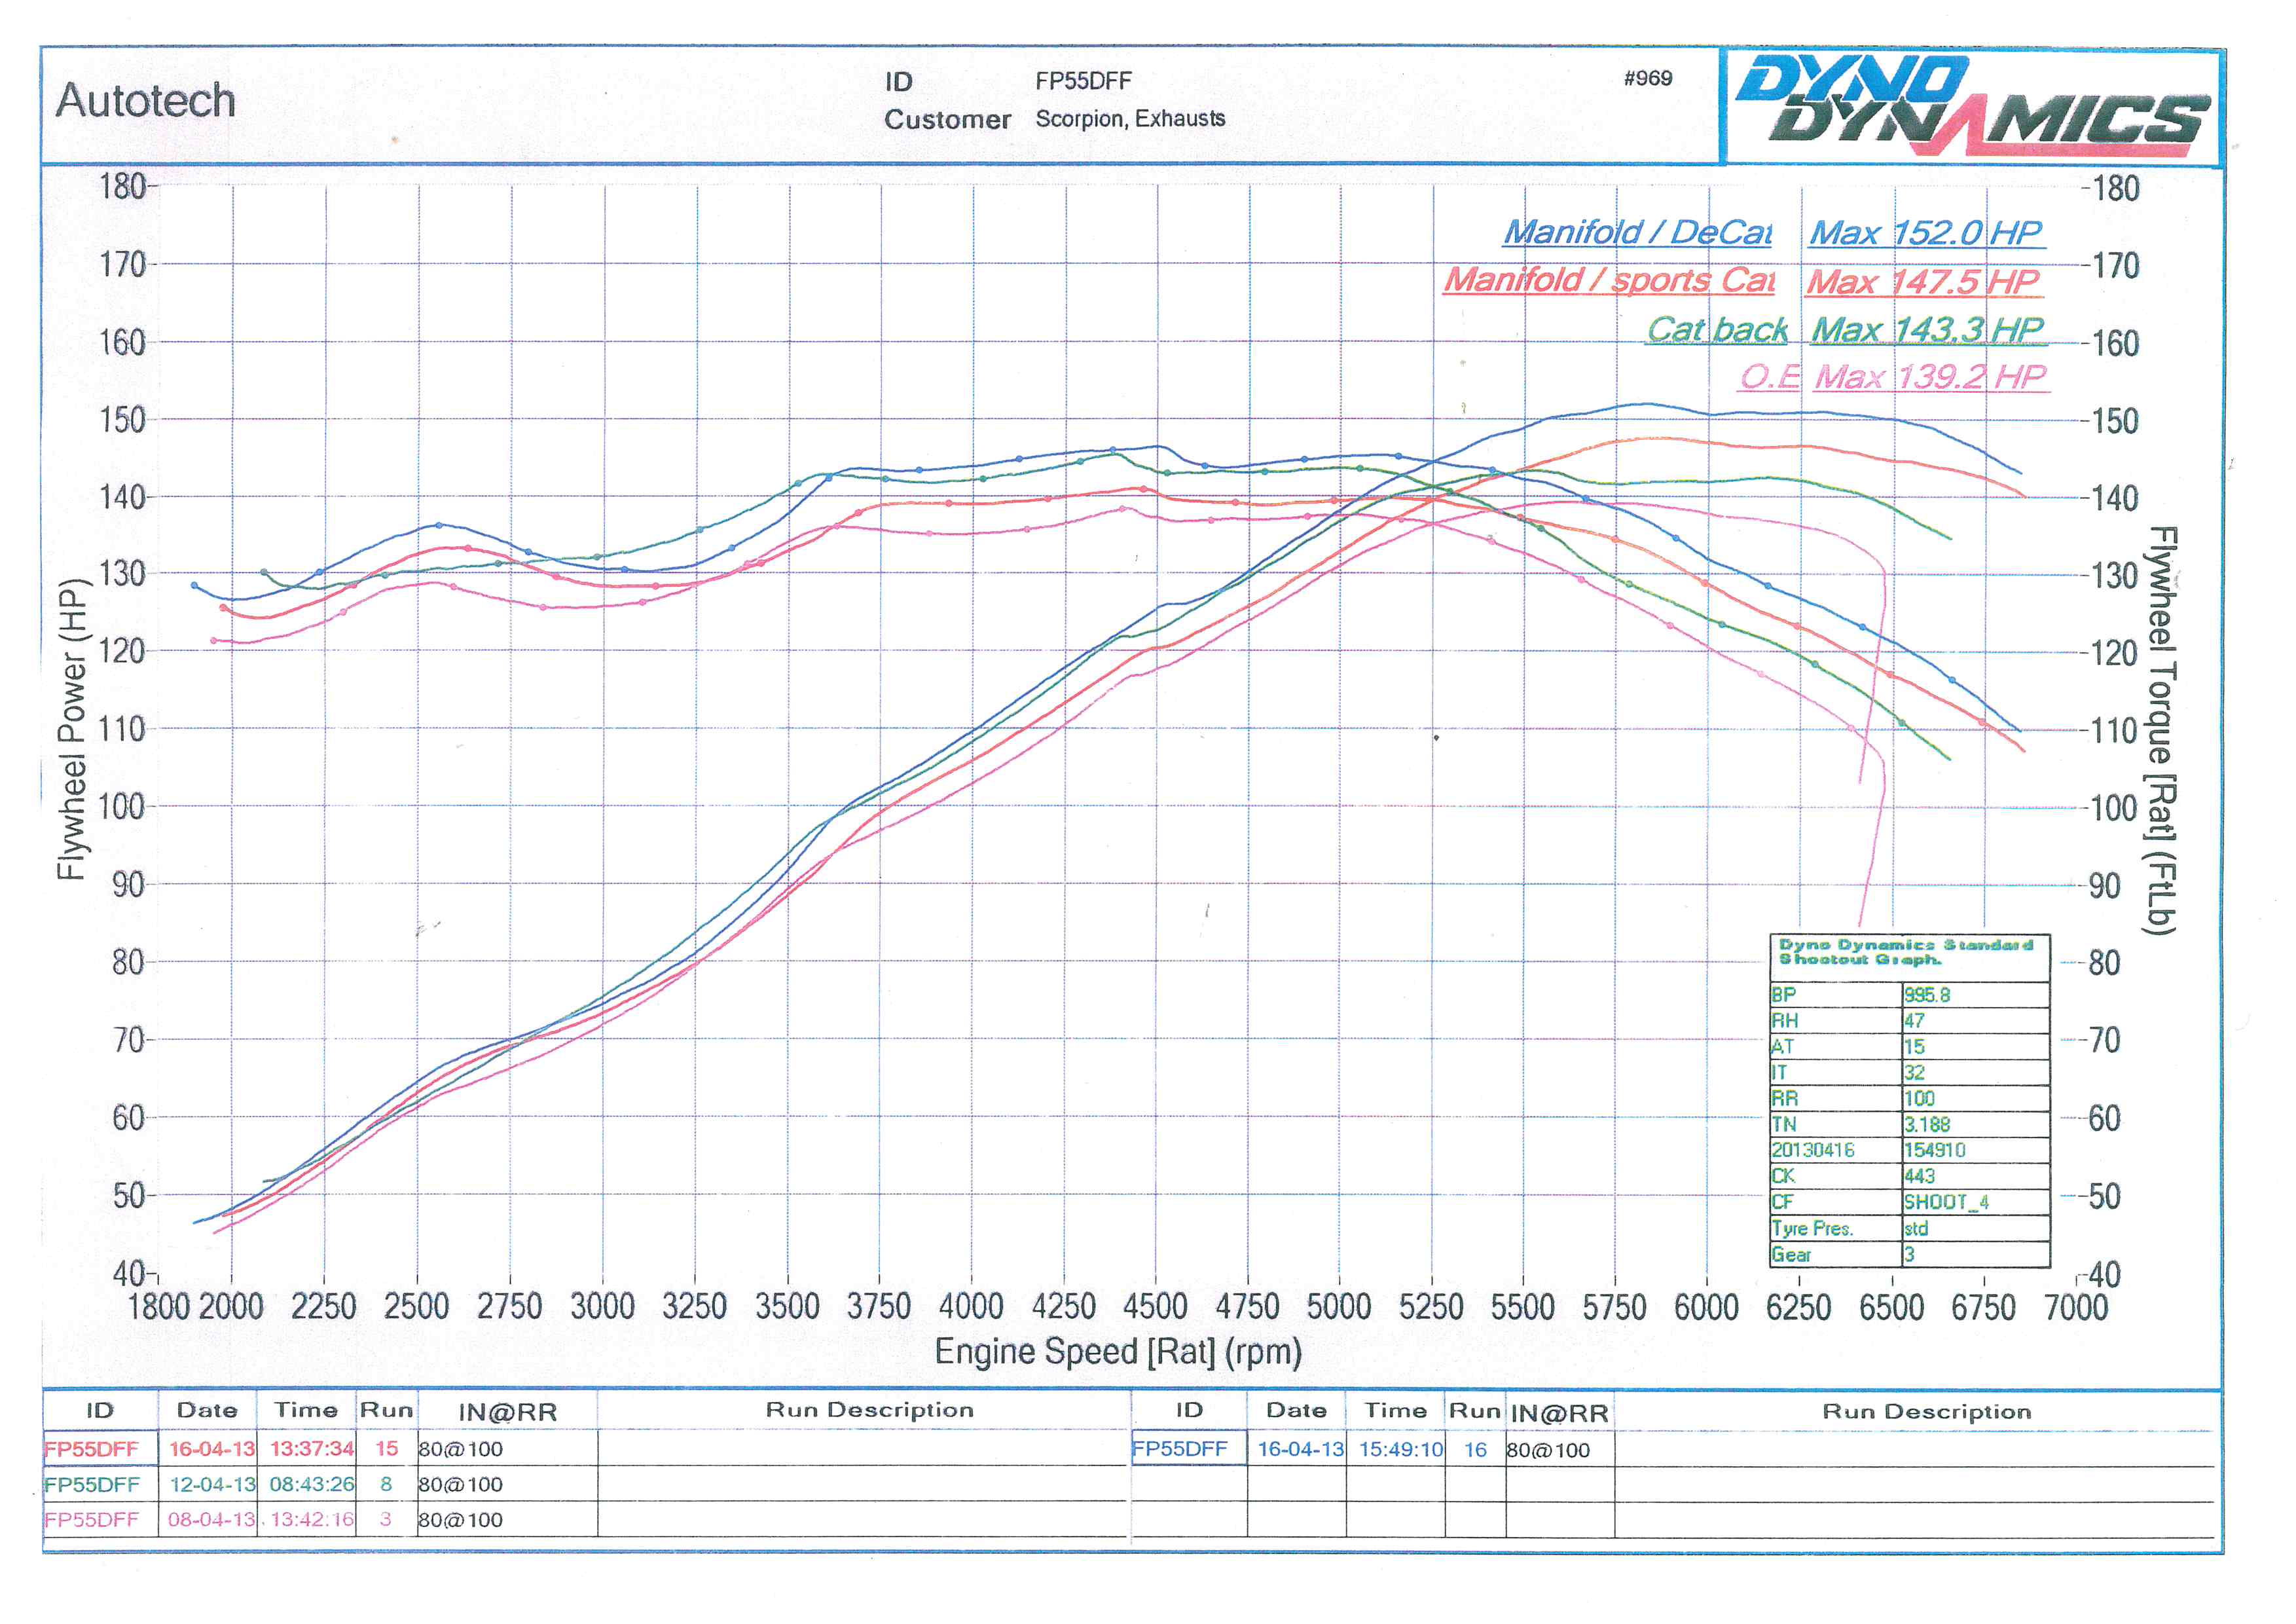Click the Max 139.2 HP value
The image size is (2296, 1624).
coord(1930,377)
